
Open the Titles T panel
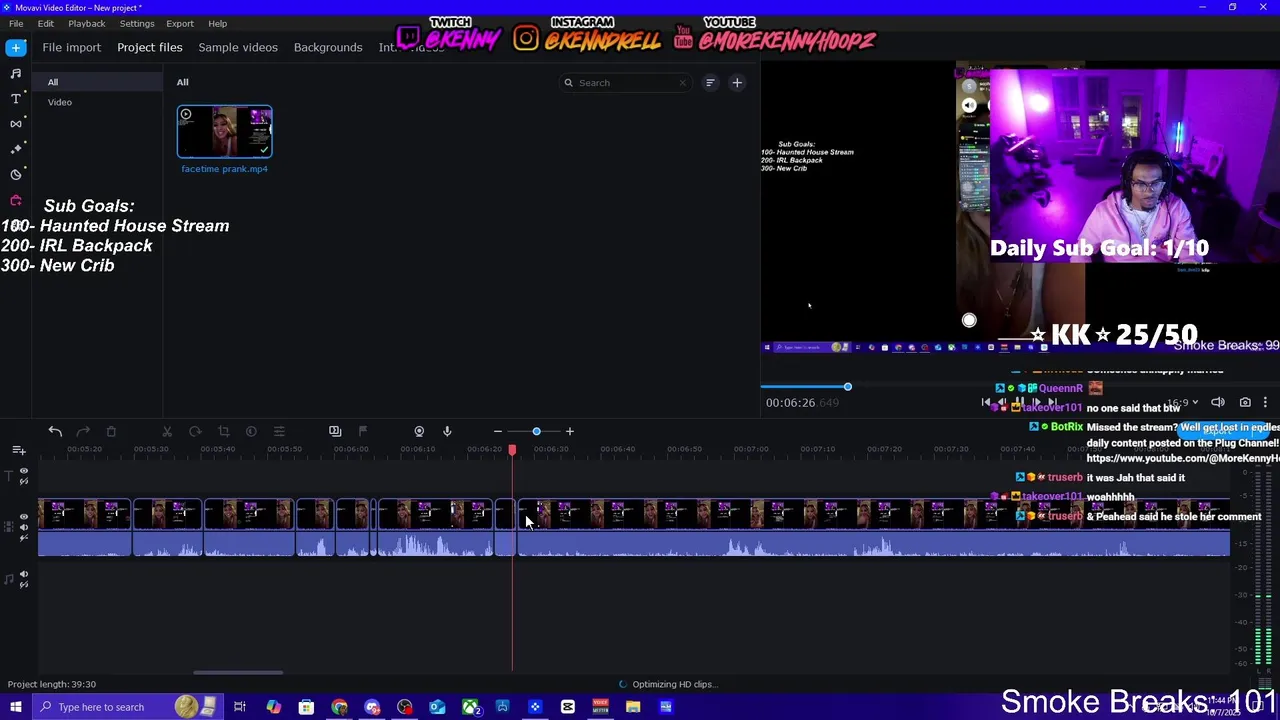click(x=16, y=98)
